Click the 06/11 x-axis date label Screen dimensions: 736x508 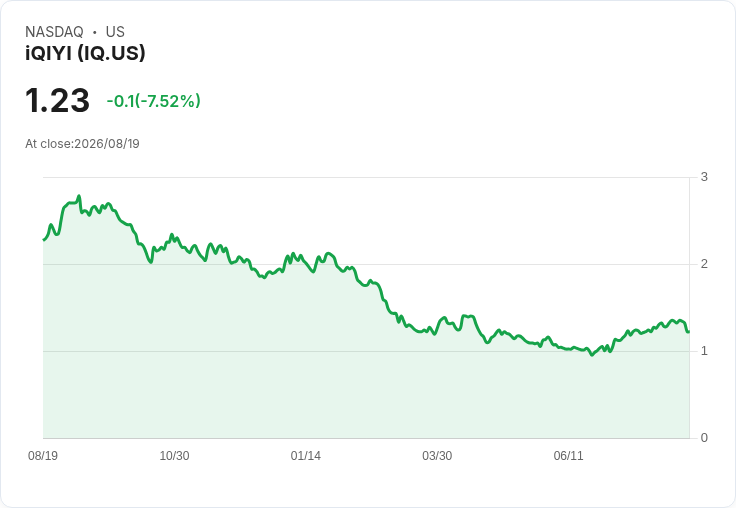[568, 455]
